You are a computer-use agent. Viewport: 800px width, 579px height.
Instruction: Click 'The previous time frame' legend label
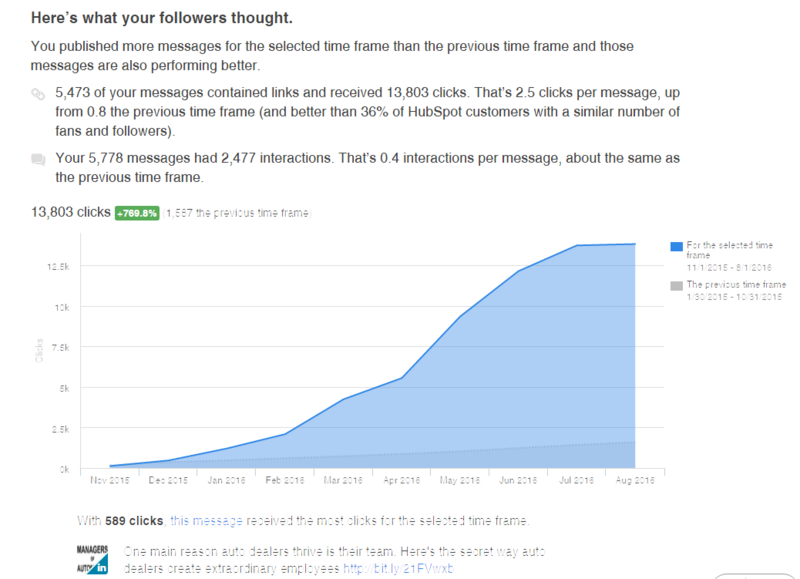[736, 285]
